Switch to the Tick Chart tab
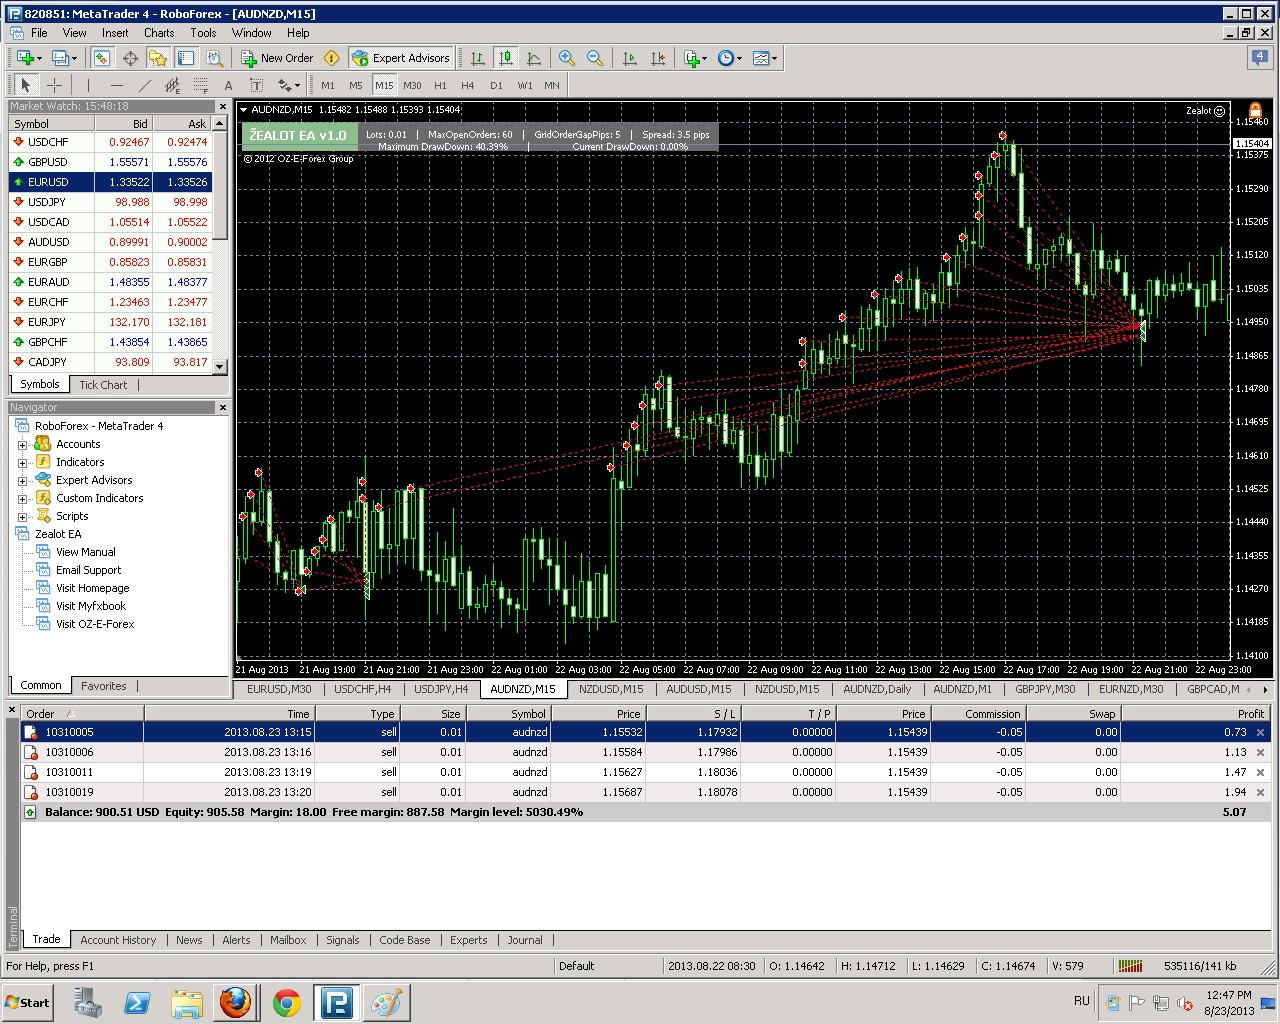Image resolution: width=1280 pixels, height=1024 pixels. pyautogui.click(x=103, y=385)
